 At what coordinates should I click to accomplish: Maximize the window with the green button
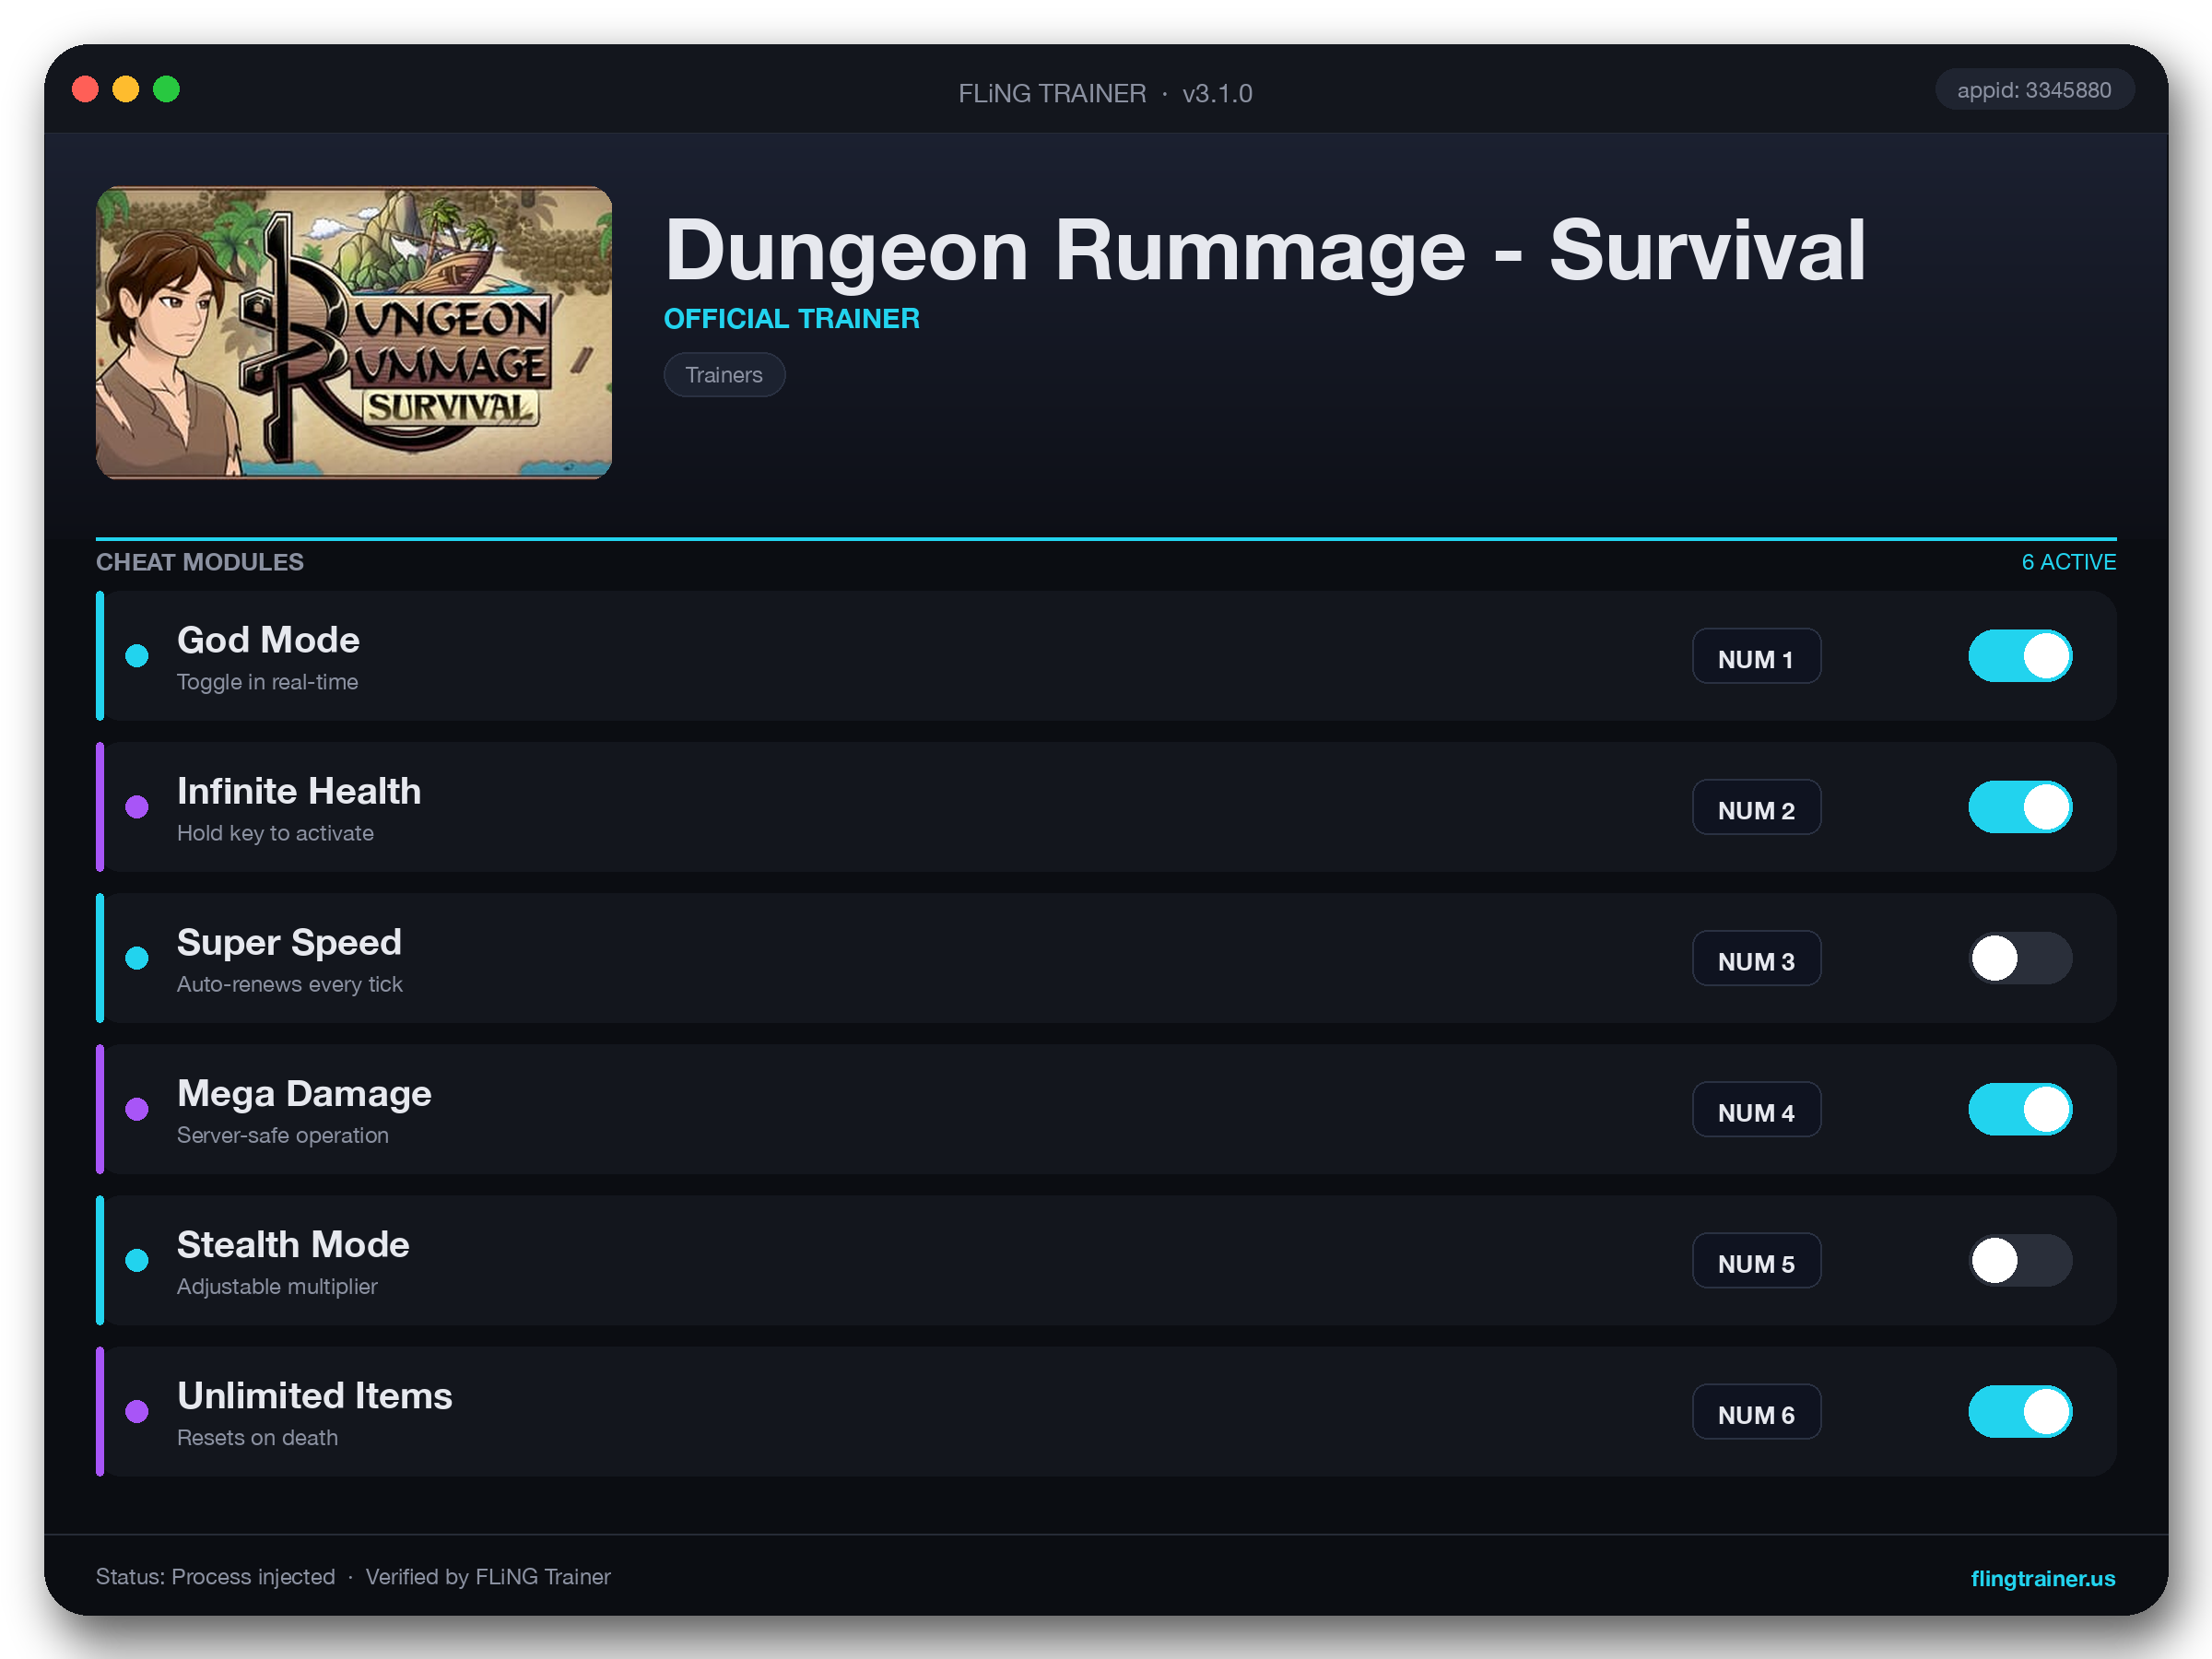(166, 89)
